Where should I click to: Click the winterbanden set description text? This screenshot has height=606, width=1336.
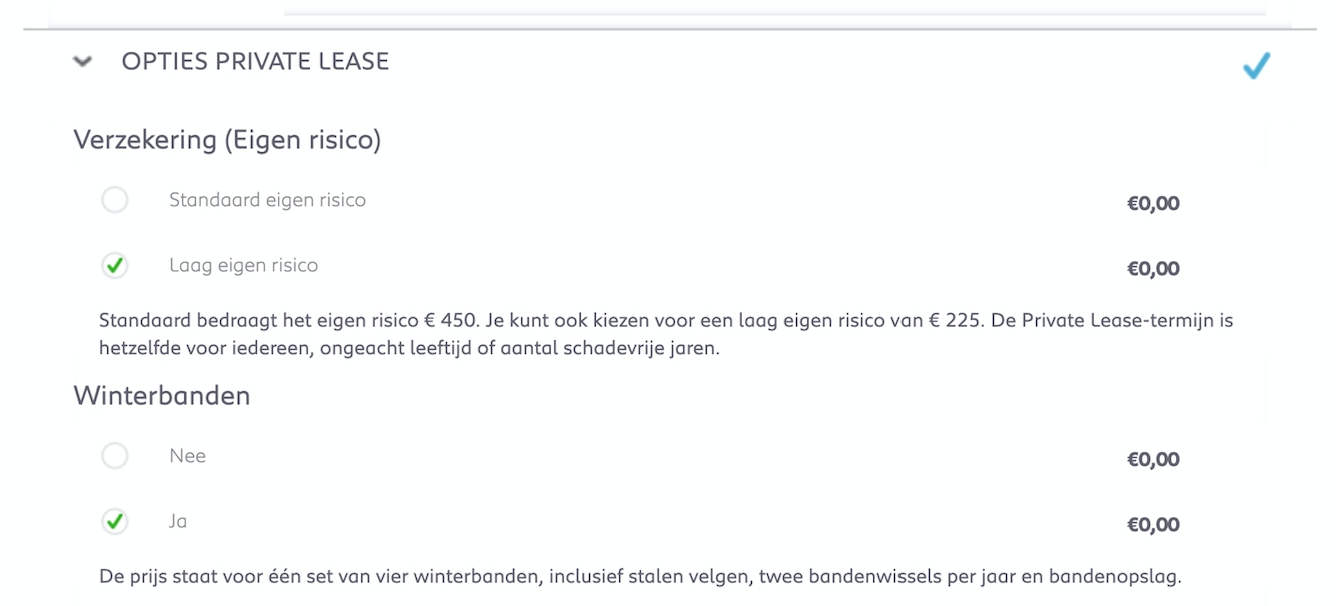[x=640, y=577]
